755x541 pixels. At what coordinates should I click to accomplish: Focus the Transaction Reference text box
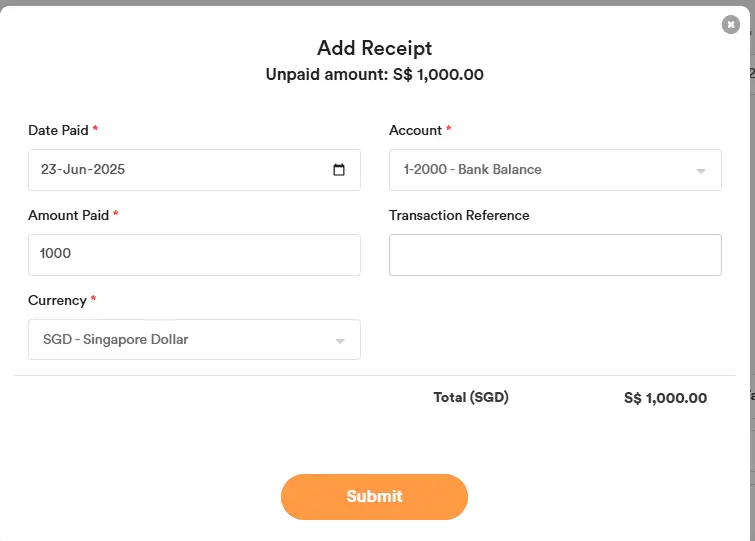pyautogui.click(x=555, y=255)
